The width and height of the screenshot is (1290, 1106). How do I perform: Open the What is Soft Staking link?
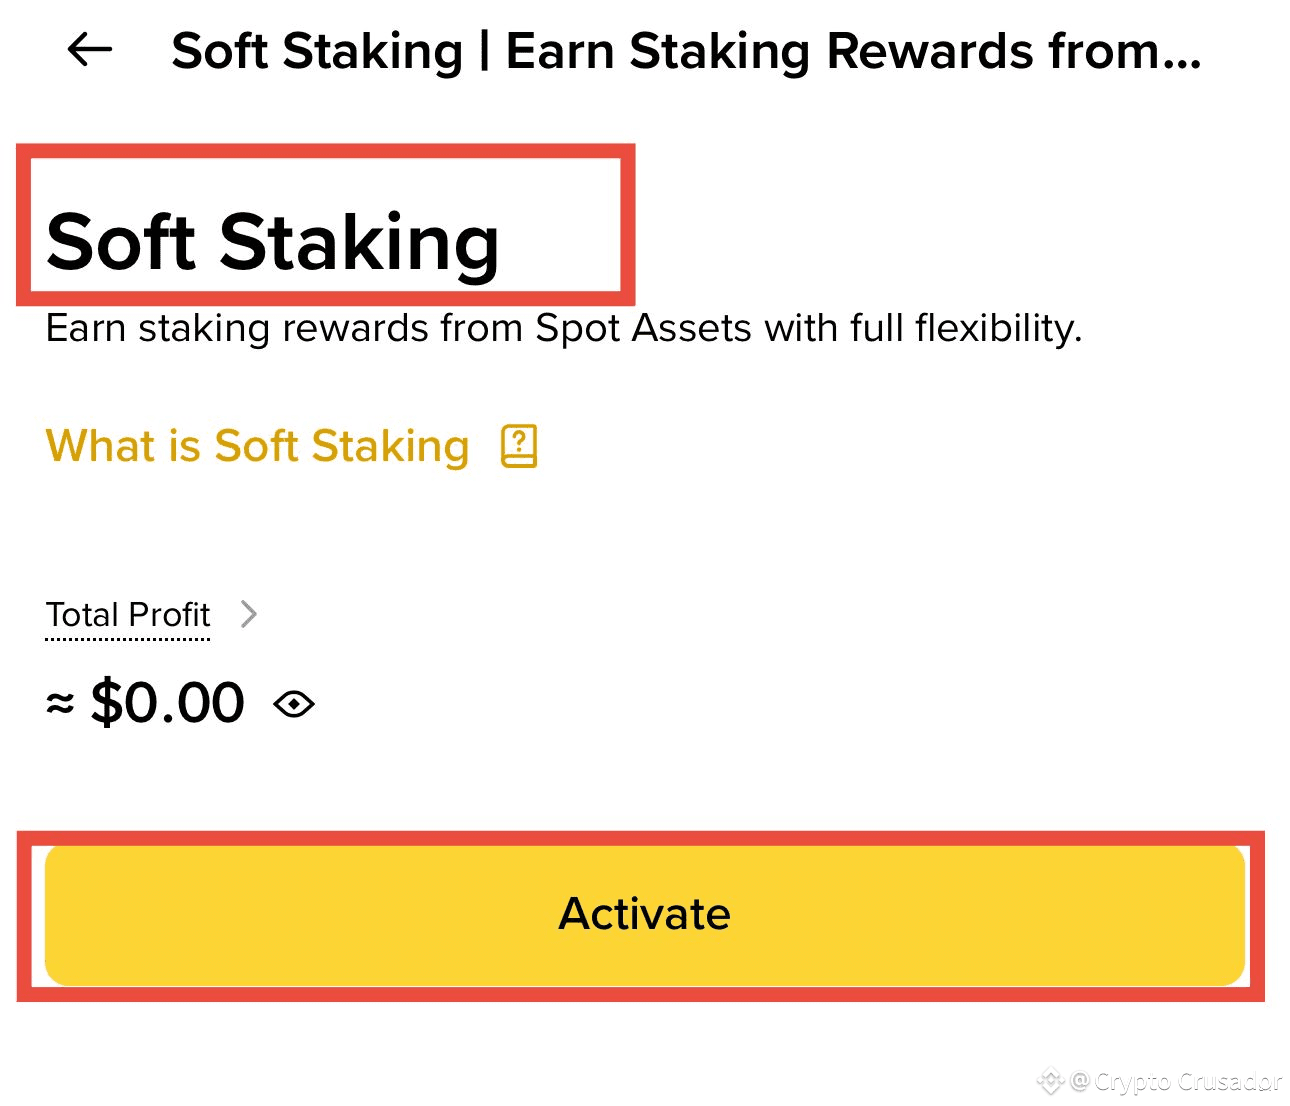point(258,446)
